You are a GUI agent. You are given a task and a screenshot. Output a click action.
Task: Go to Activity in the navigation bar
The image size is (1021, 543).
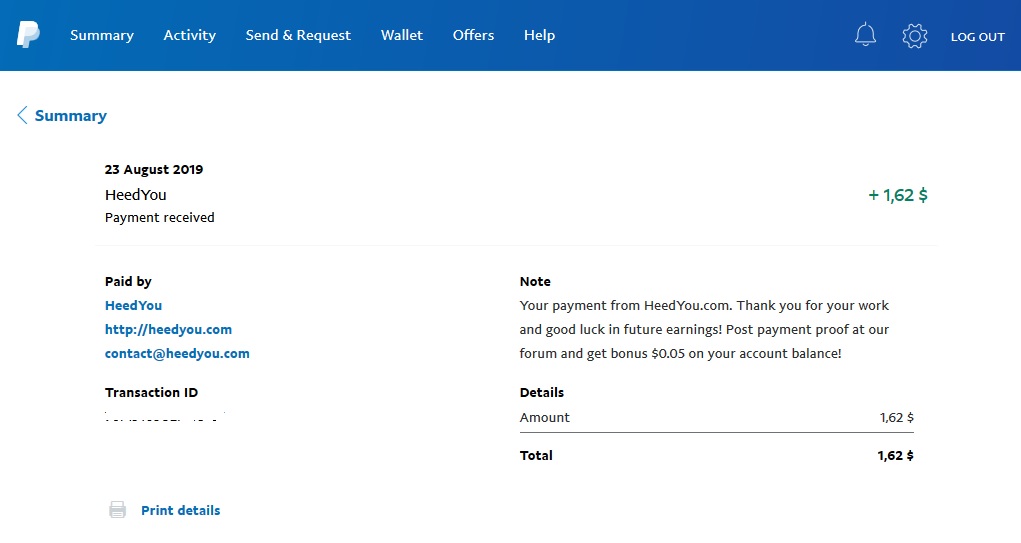point(189,35)
